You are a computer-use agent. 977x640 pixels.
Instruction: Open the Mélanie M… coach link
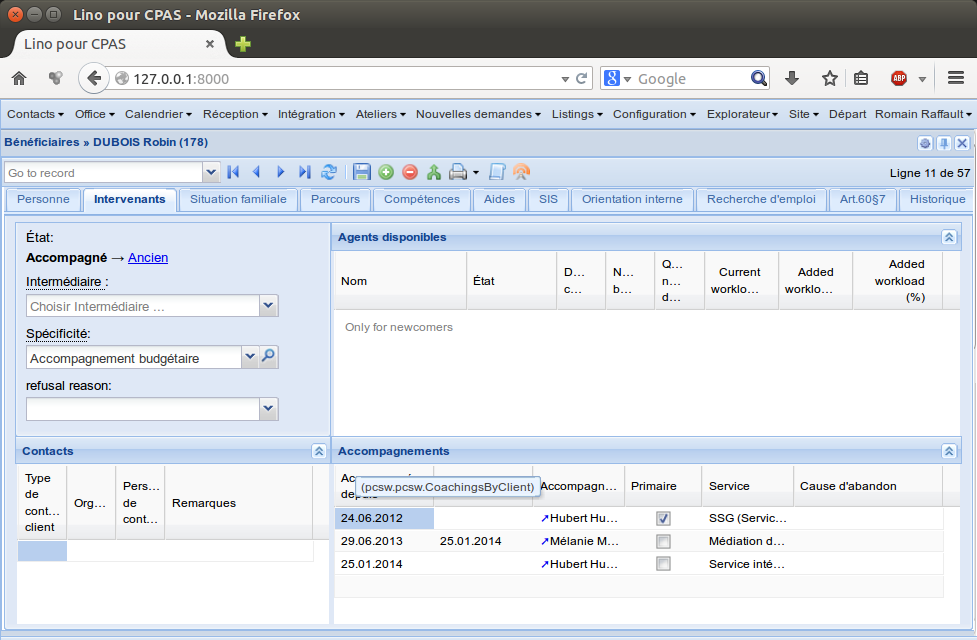579,541
